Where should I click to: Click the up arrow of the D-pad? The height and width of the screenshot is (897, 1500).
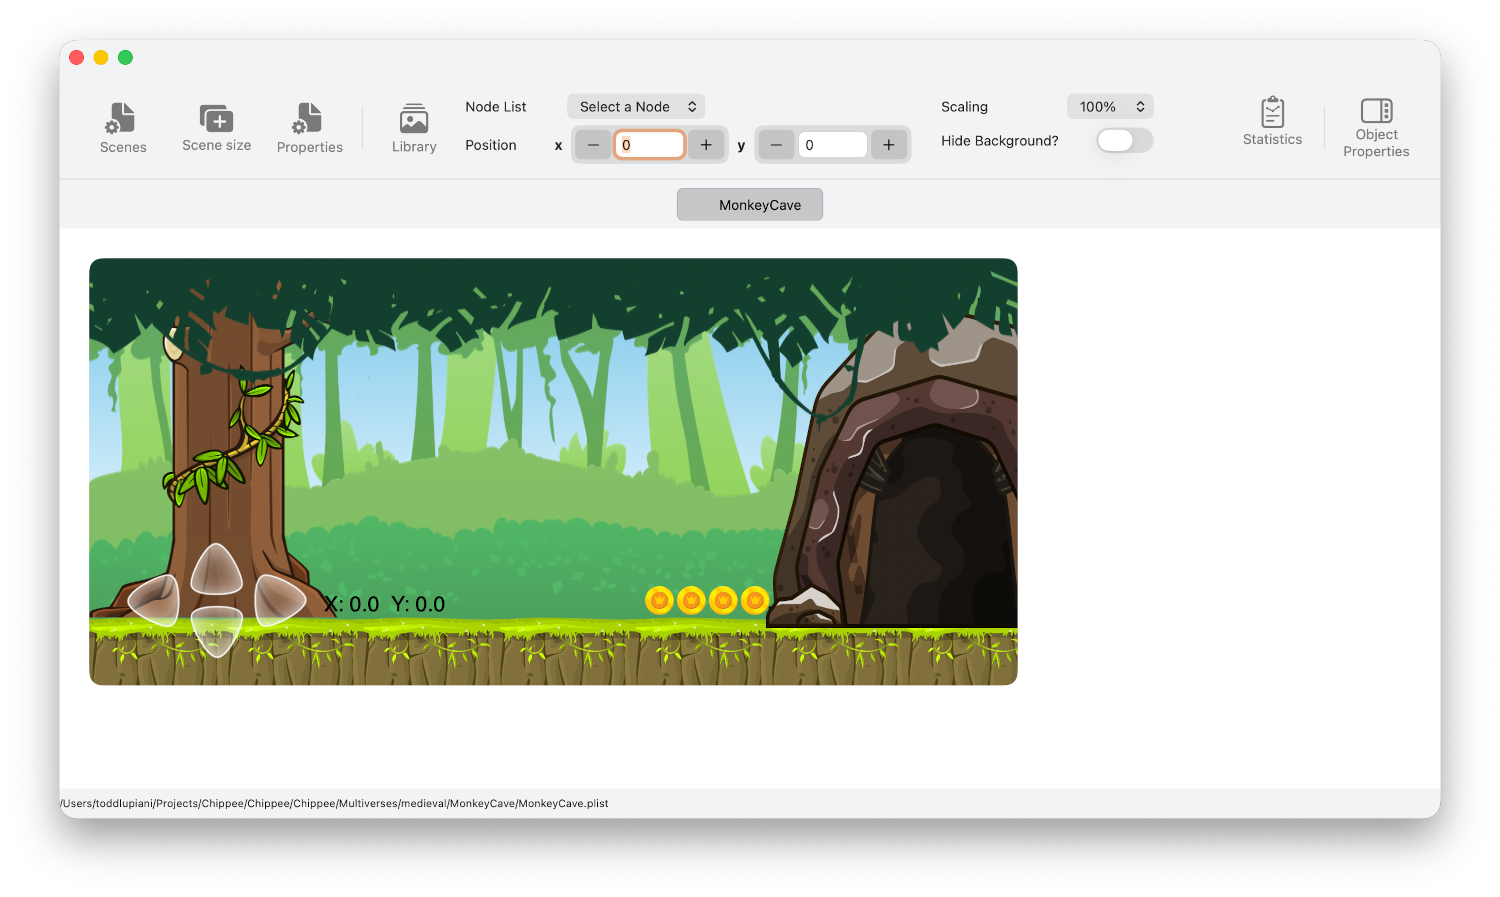click(216, 570)
